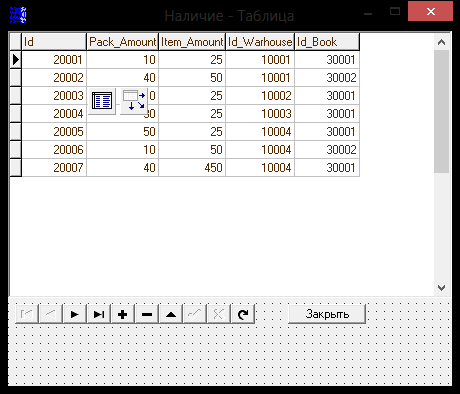This screenshot has width=460, height=394.
Task: Click the Id column header
Action: pos(54,42)
